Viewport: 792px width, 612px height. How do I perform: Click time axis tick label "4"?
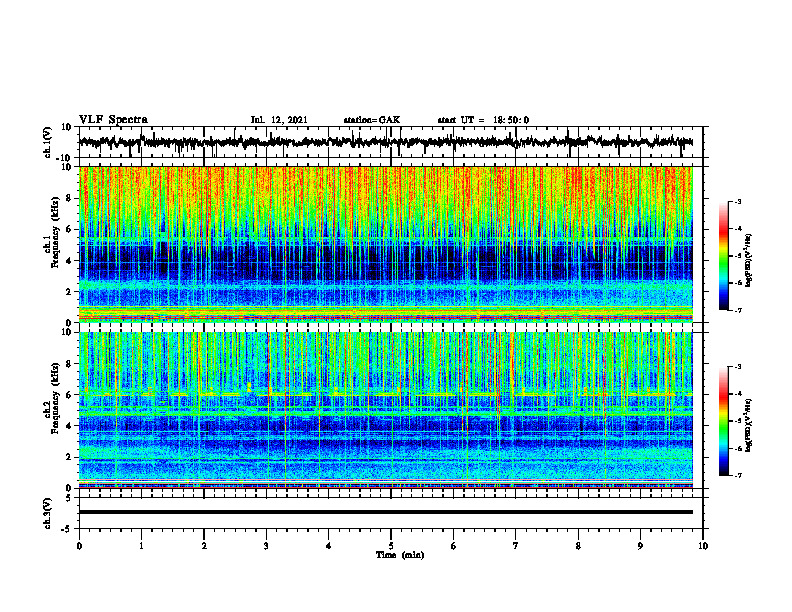click(329, 546)
